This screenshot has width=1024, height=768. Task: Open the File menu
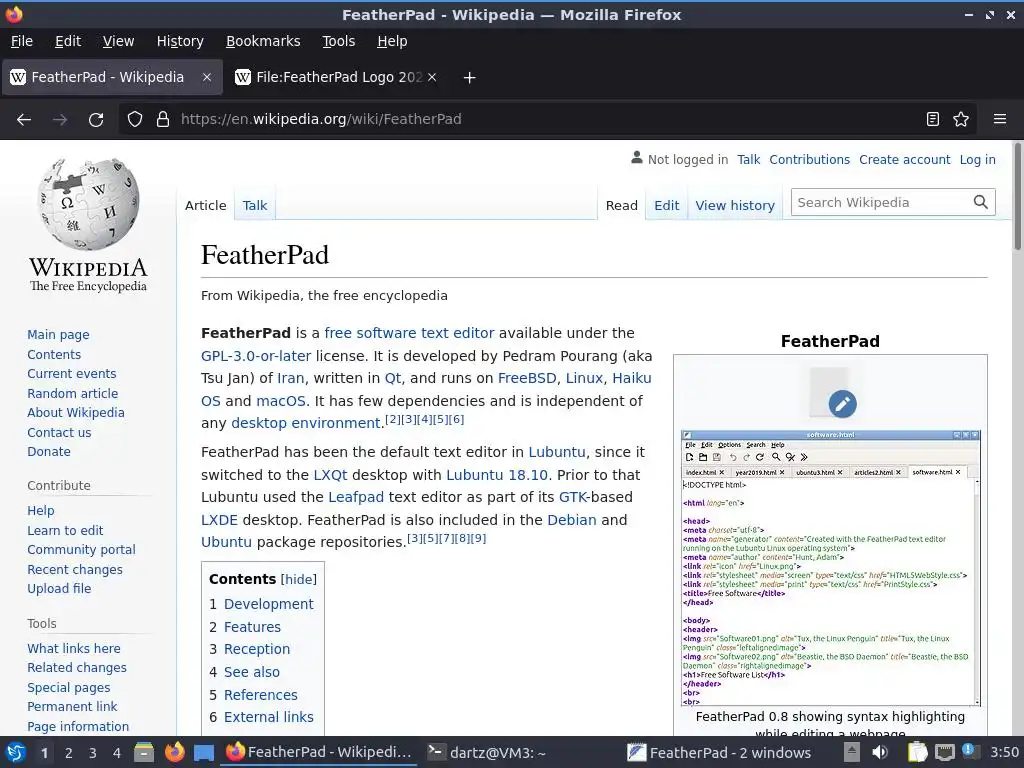pos(22,41)
